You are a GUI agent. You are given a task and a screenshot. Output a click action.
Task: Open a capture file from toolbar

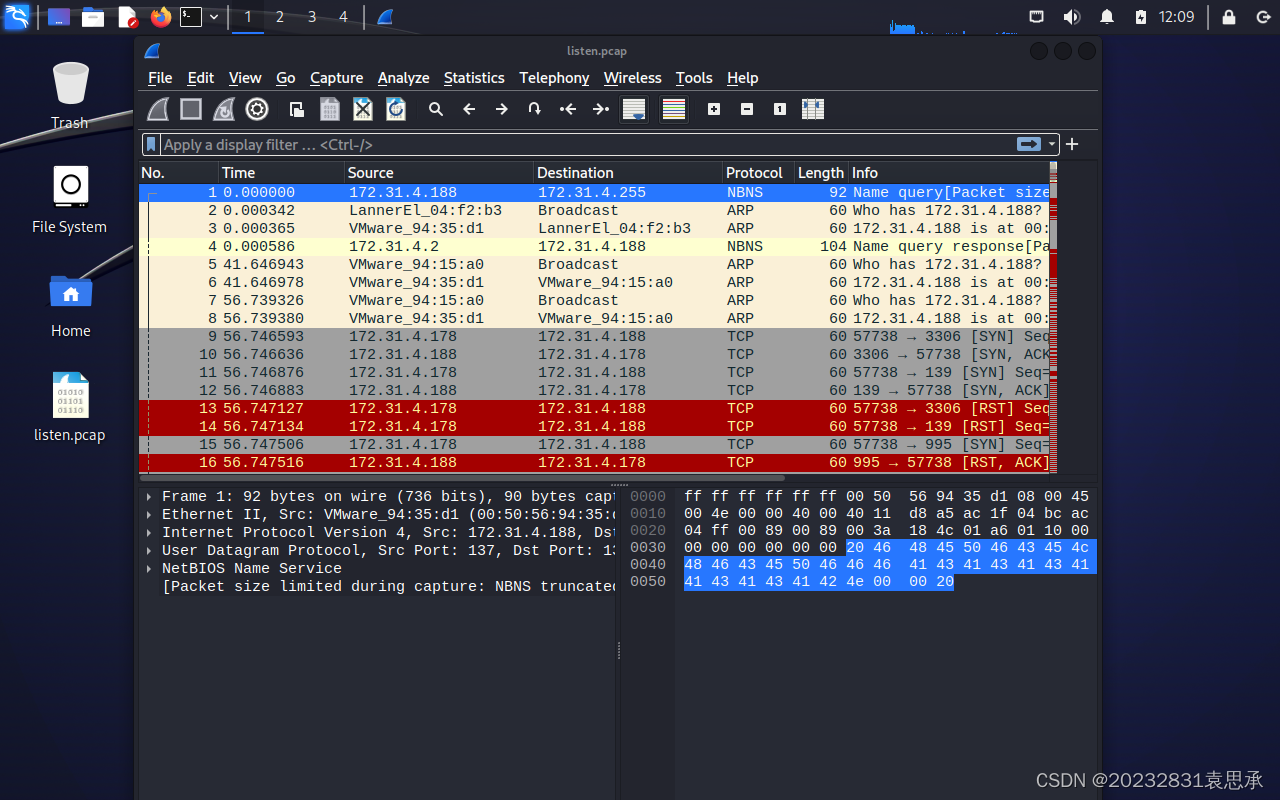pyautogui.click(x=297, y=109)
